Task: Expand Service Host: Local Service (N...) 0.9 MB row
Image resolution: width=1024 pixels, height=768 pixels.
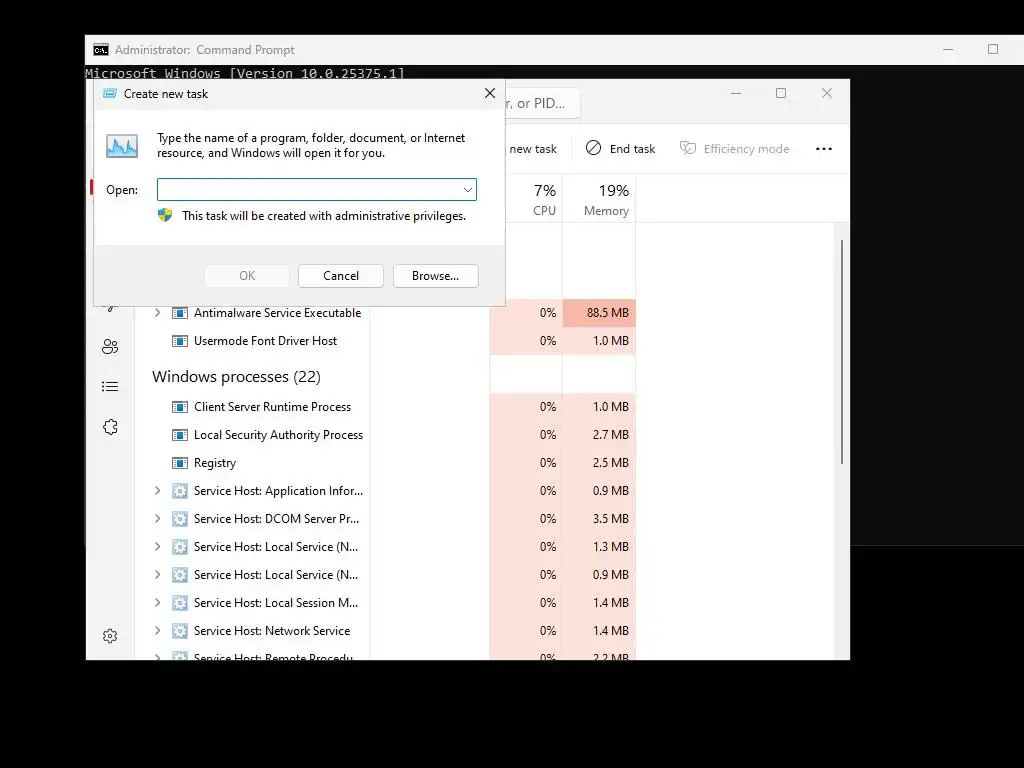Action: coord(157,575)
